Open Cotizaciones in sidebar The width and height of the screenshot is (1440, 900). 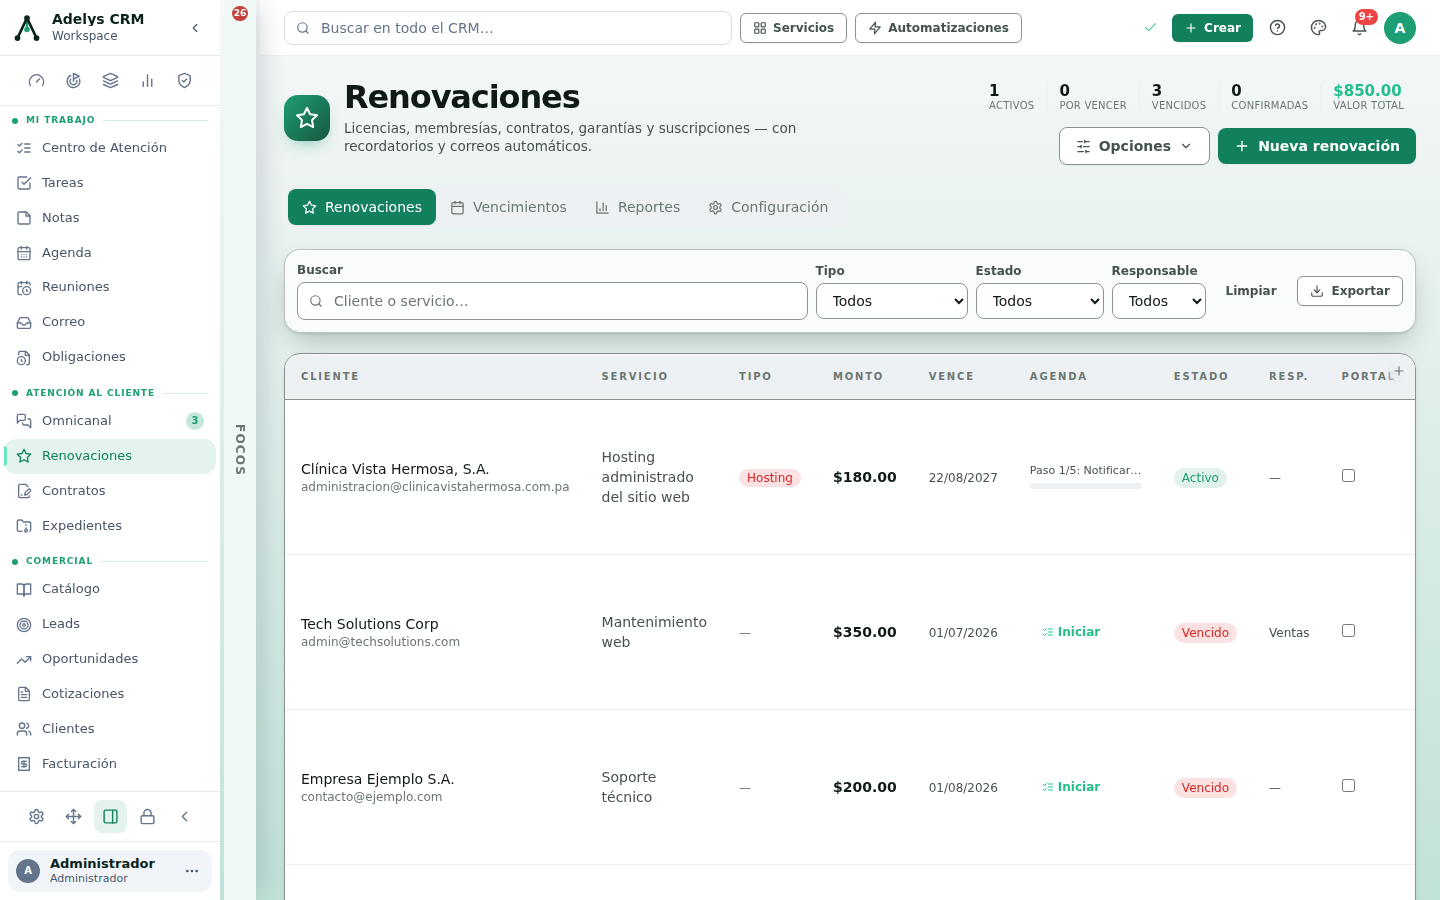point(110,694)
